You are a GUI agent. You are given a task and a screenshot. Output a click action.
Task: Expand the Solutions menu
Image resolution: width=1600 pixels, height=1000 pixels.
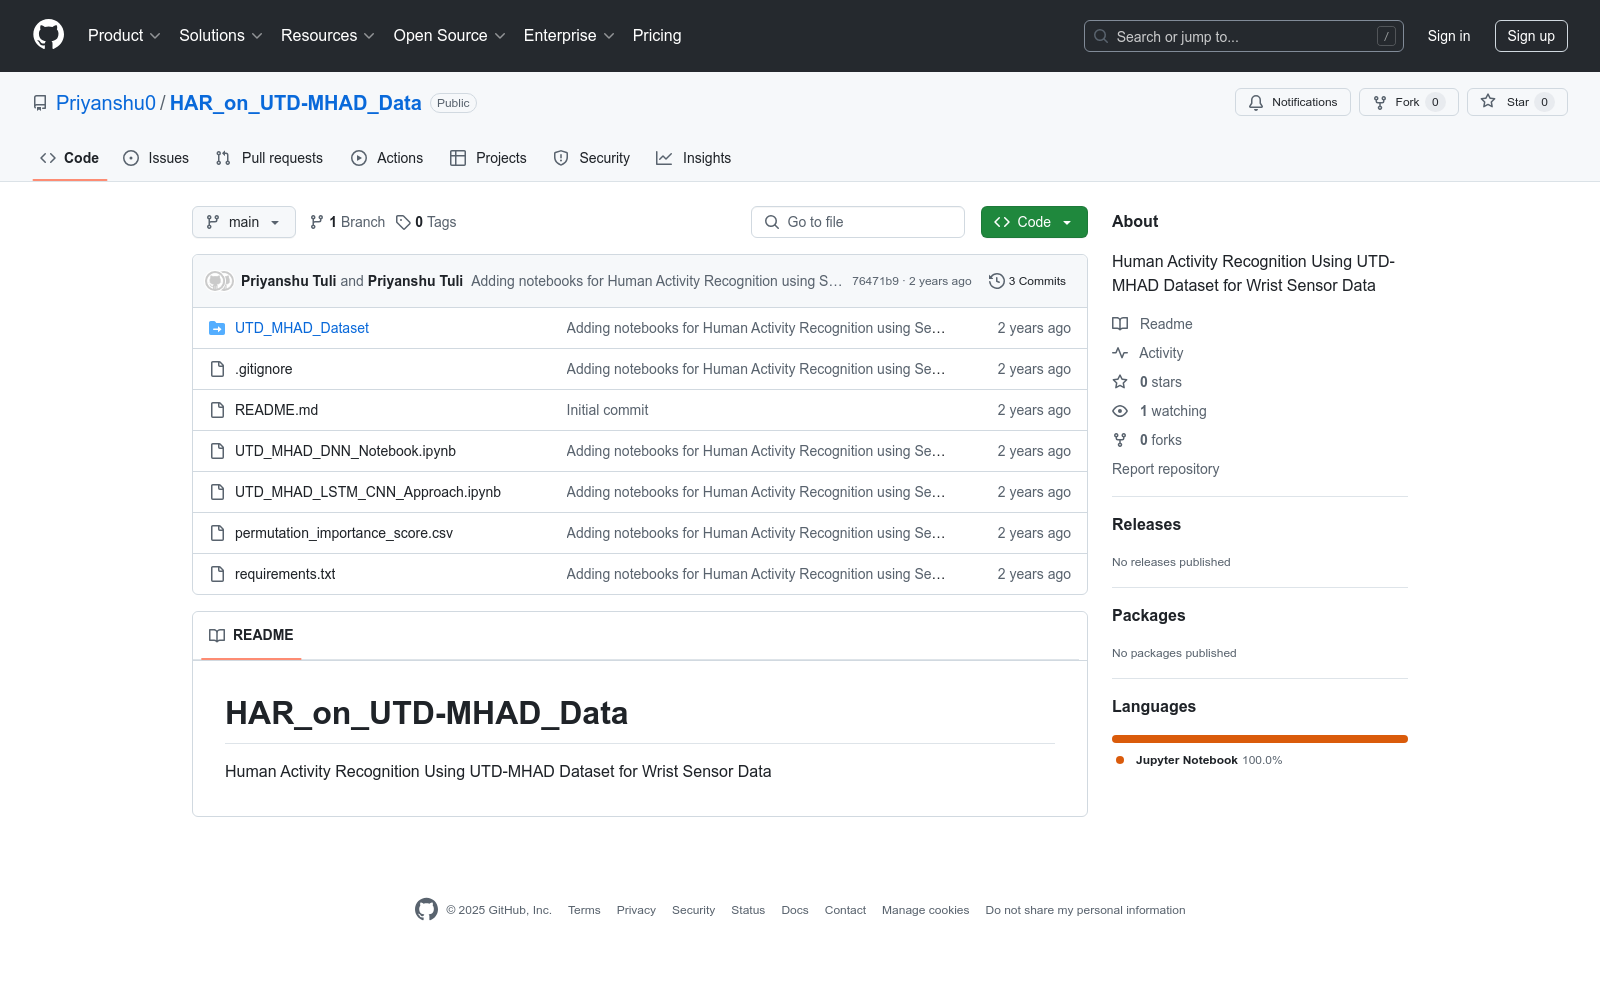[x=221, y=36]
